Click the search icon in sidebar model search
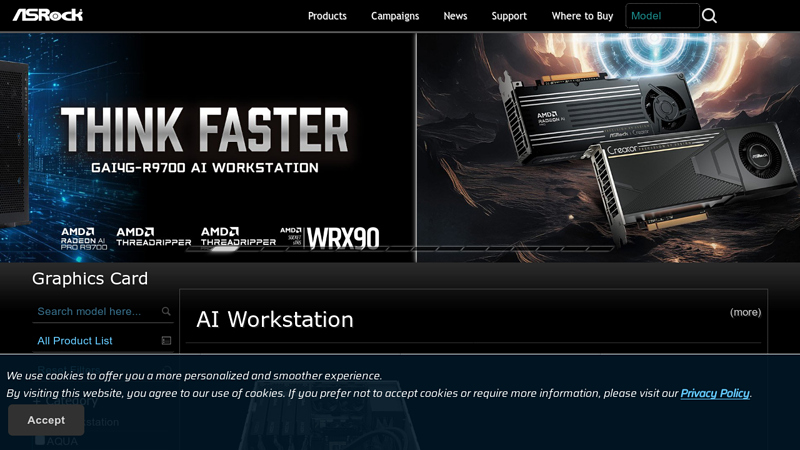The height and width of the screenshot is (450, 800). [166, 311]
